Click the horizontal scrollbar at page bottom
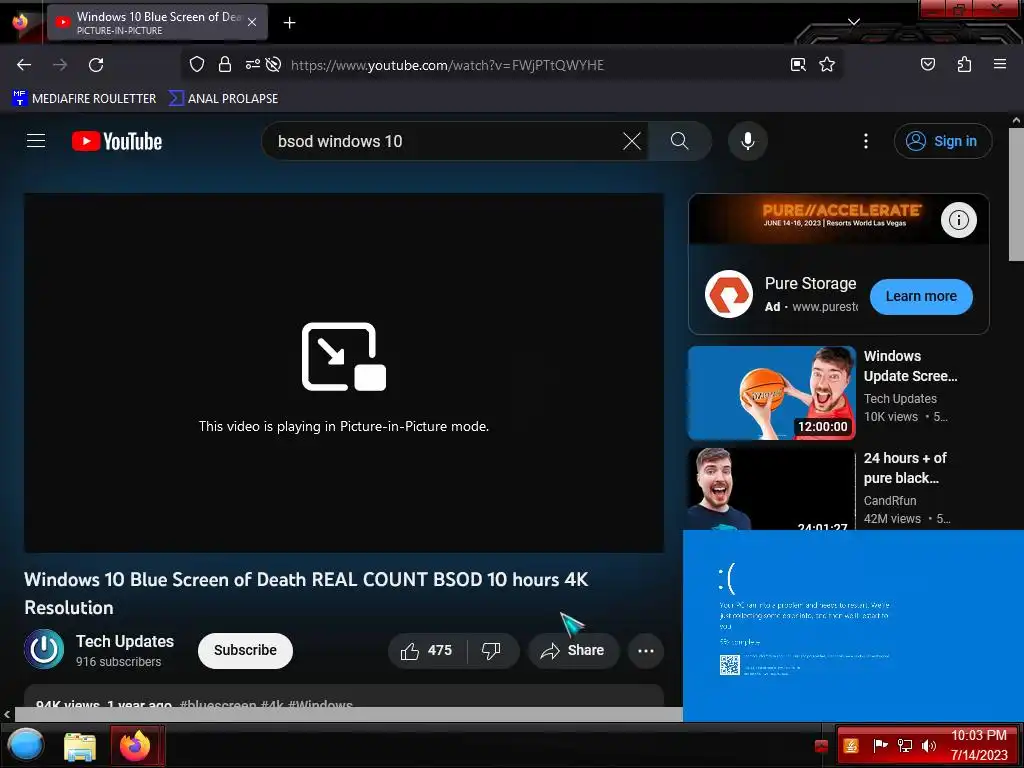1024x768 pixels. (x=349, y=714)
